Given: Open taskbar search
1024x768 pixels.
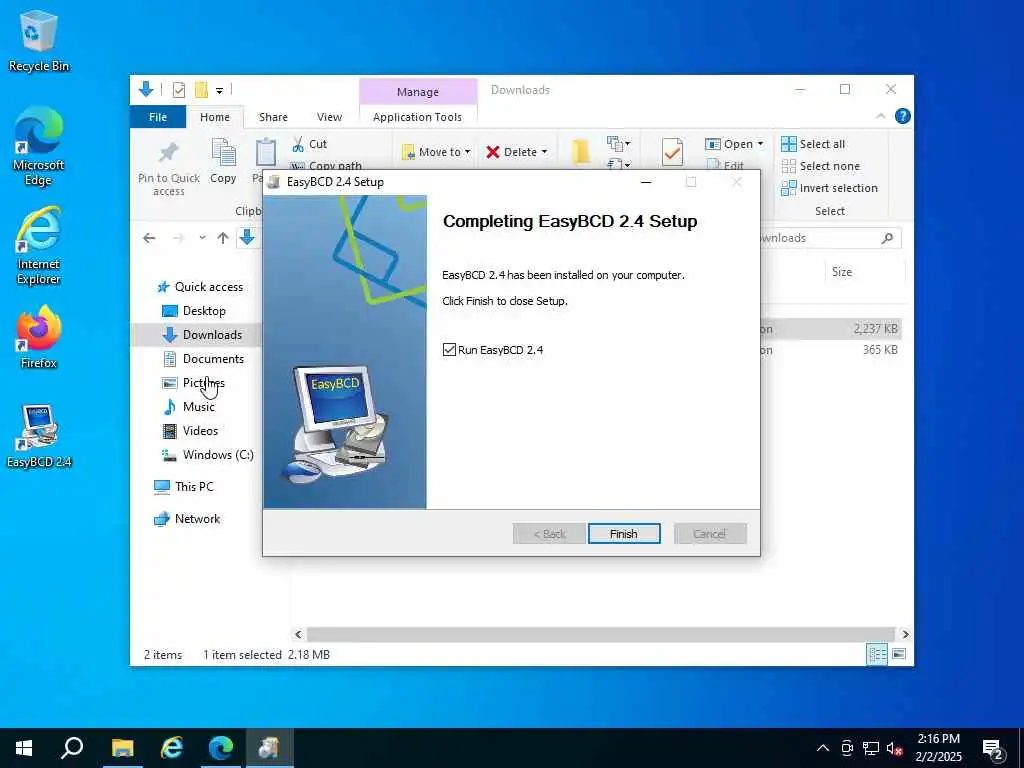Looking at the screenshot, I should pos(72,748).
